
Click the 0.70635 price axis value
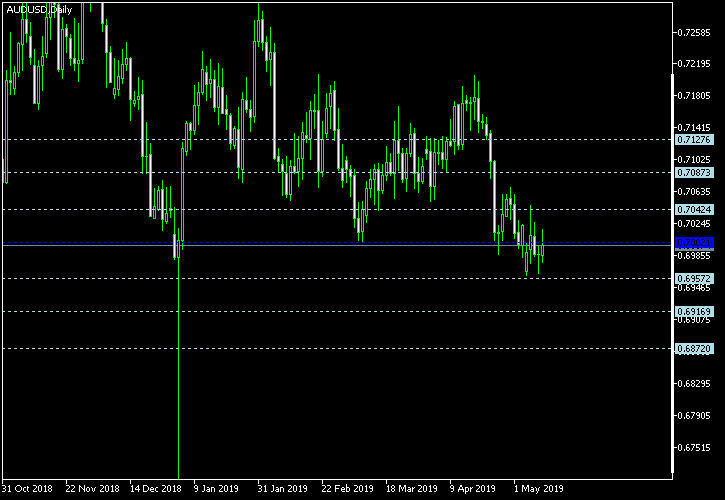click(x=694, y=191)
